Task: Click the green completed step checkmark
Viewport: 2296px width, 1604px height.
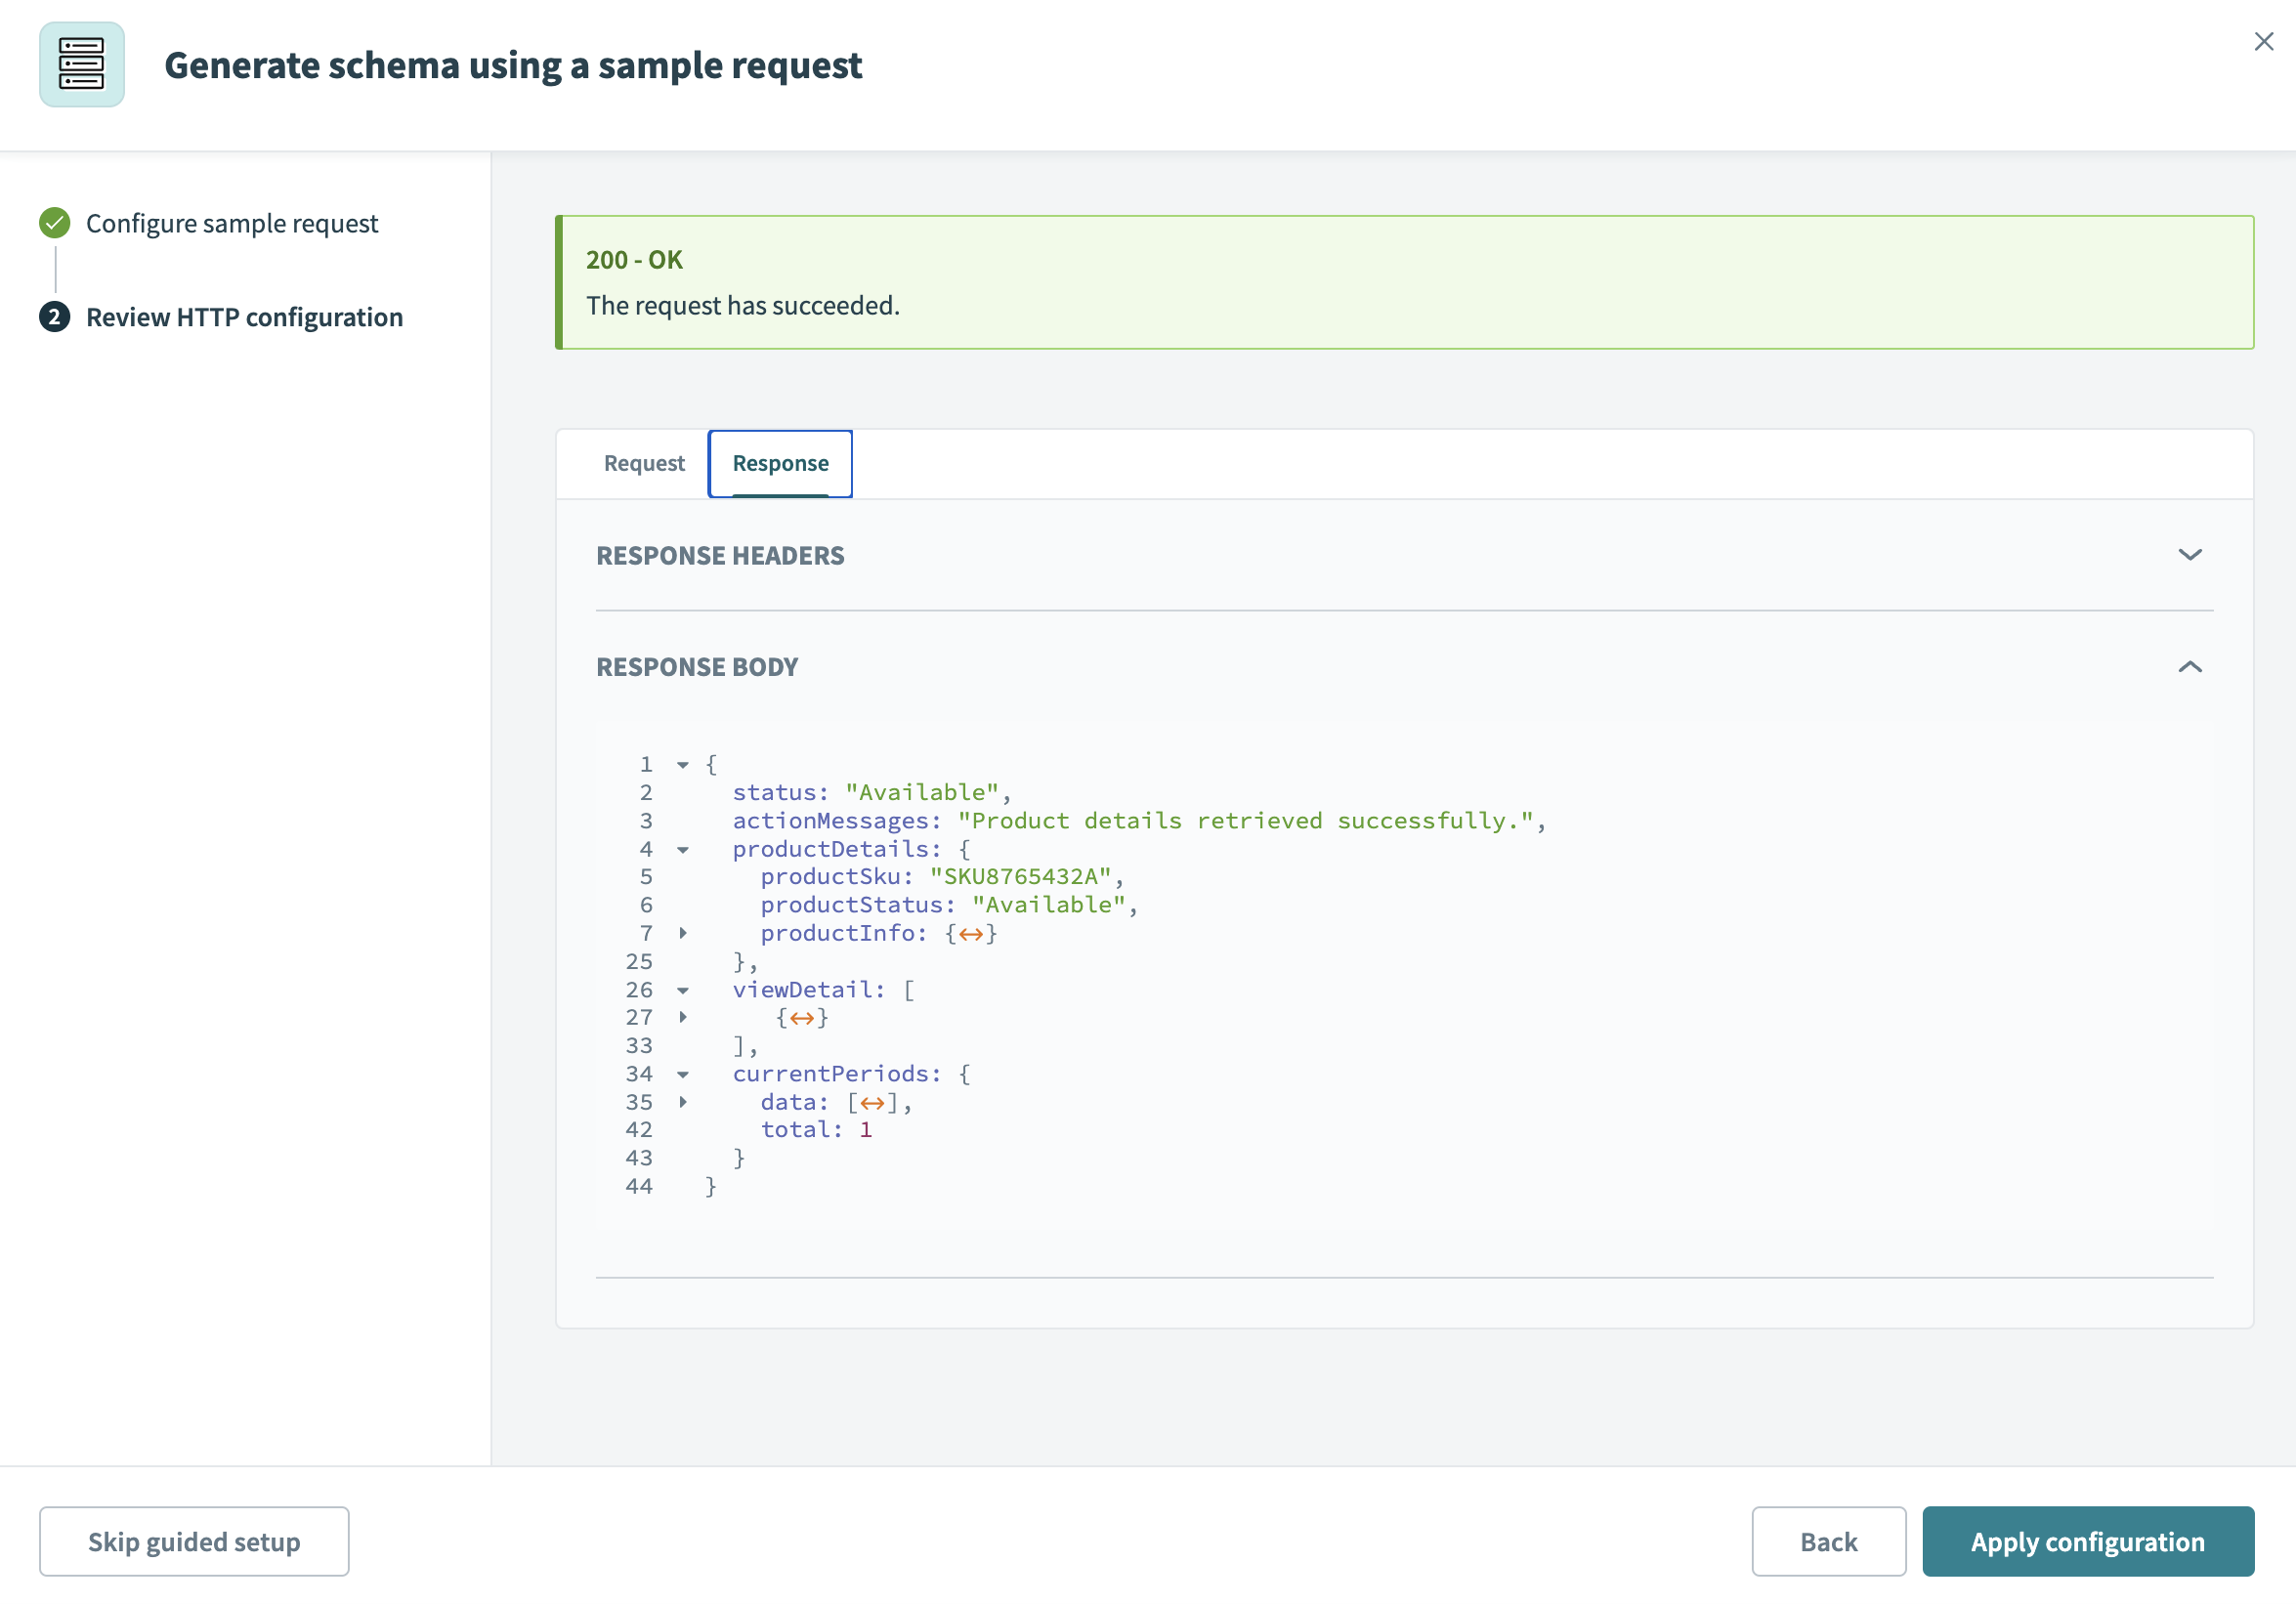Action: pyautogui.click(x=55, y=223)
